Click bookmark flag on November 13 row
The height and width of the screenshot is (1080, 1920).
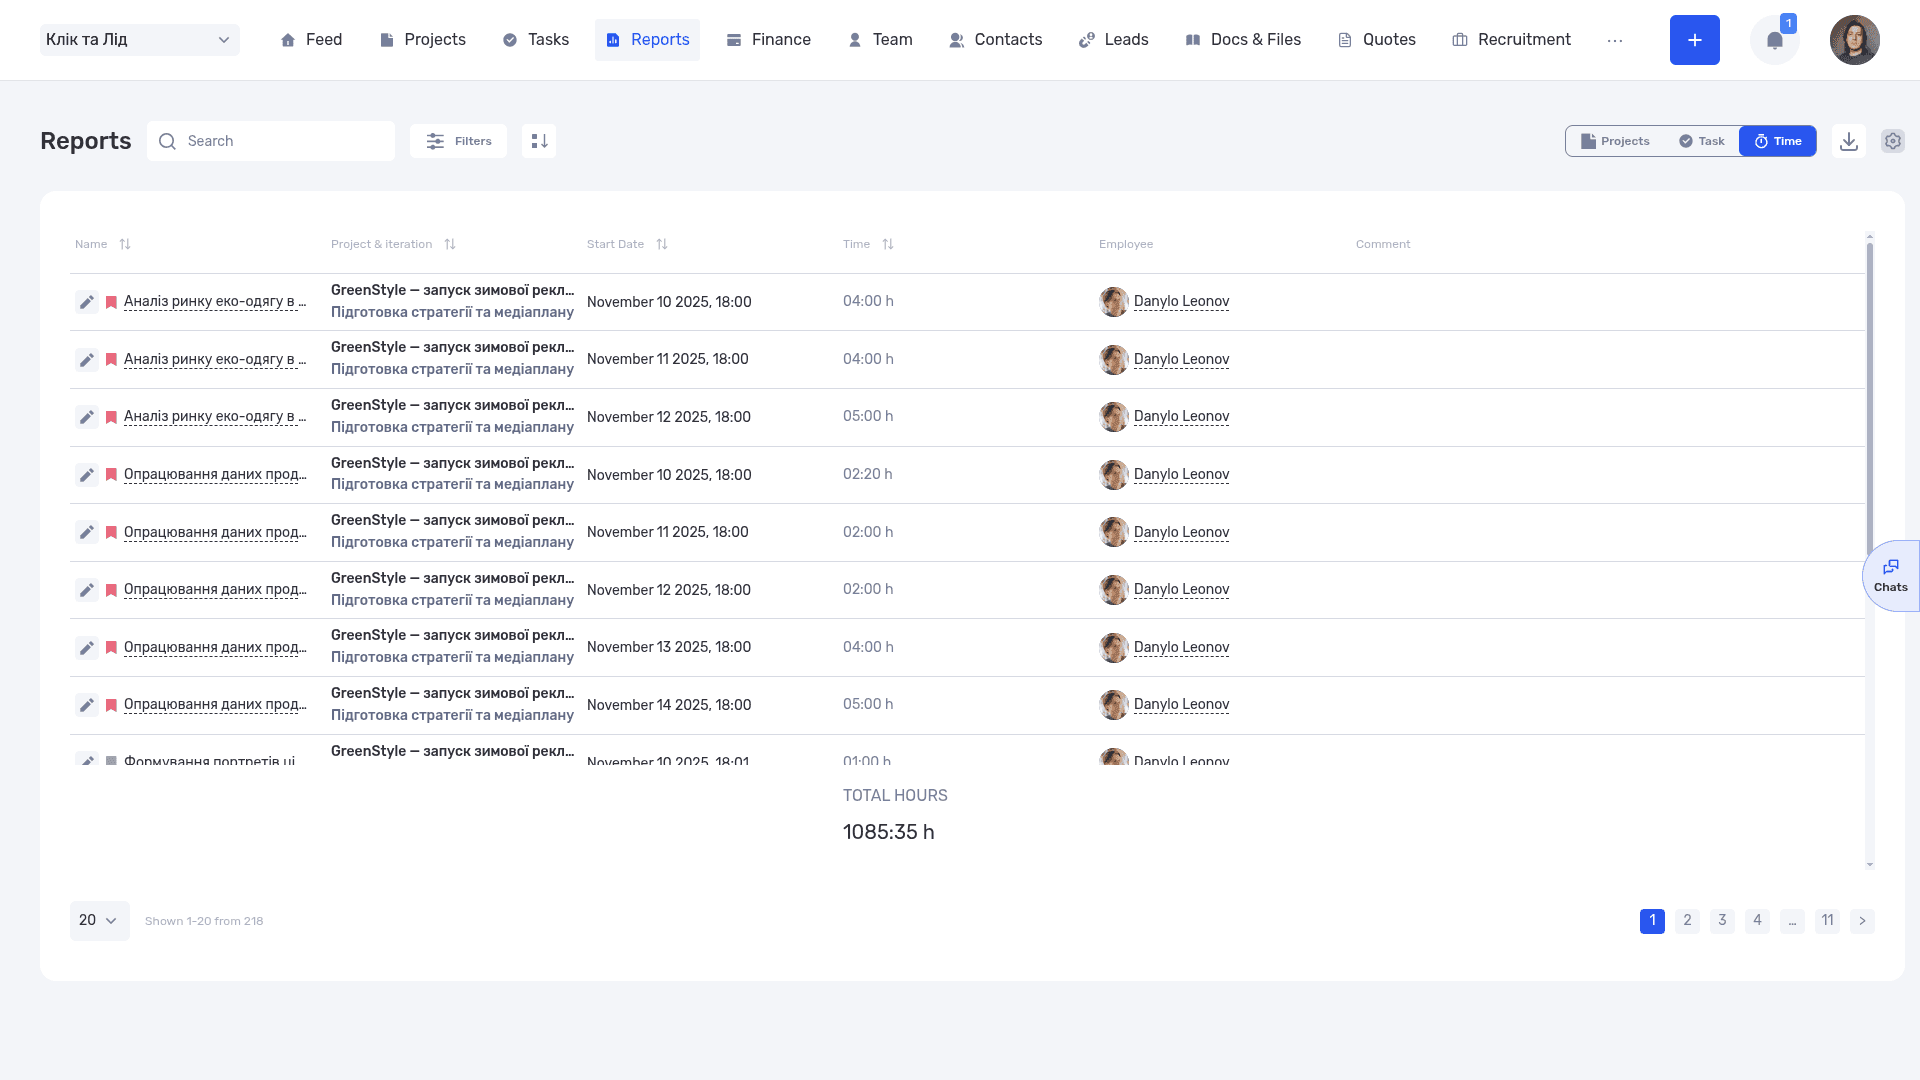pyautogui.click(x=111, y=648)
